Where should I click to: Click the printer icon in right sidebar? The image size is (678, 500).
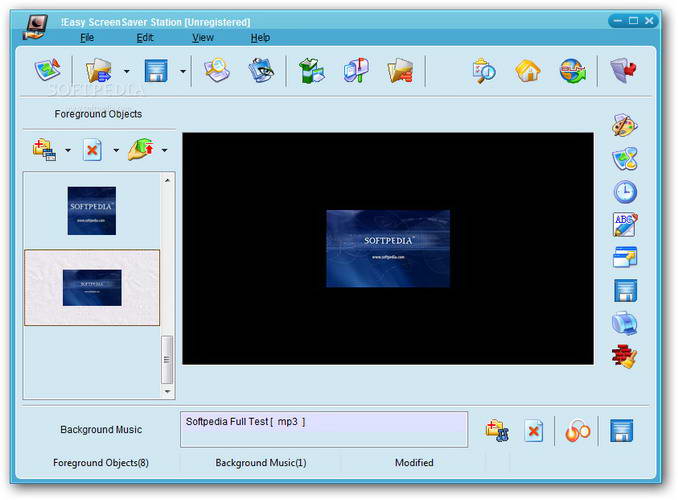pos(625,323)
